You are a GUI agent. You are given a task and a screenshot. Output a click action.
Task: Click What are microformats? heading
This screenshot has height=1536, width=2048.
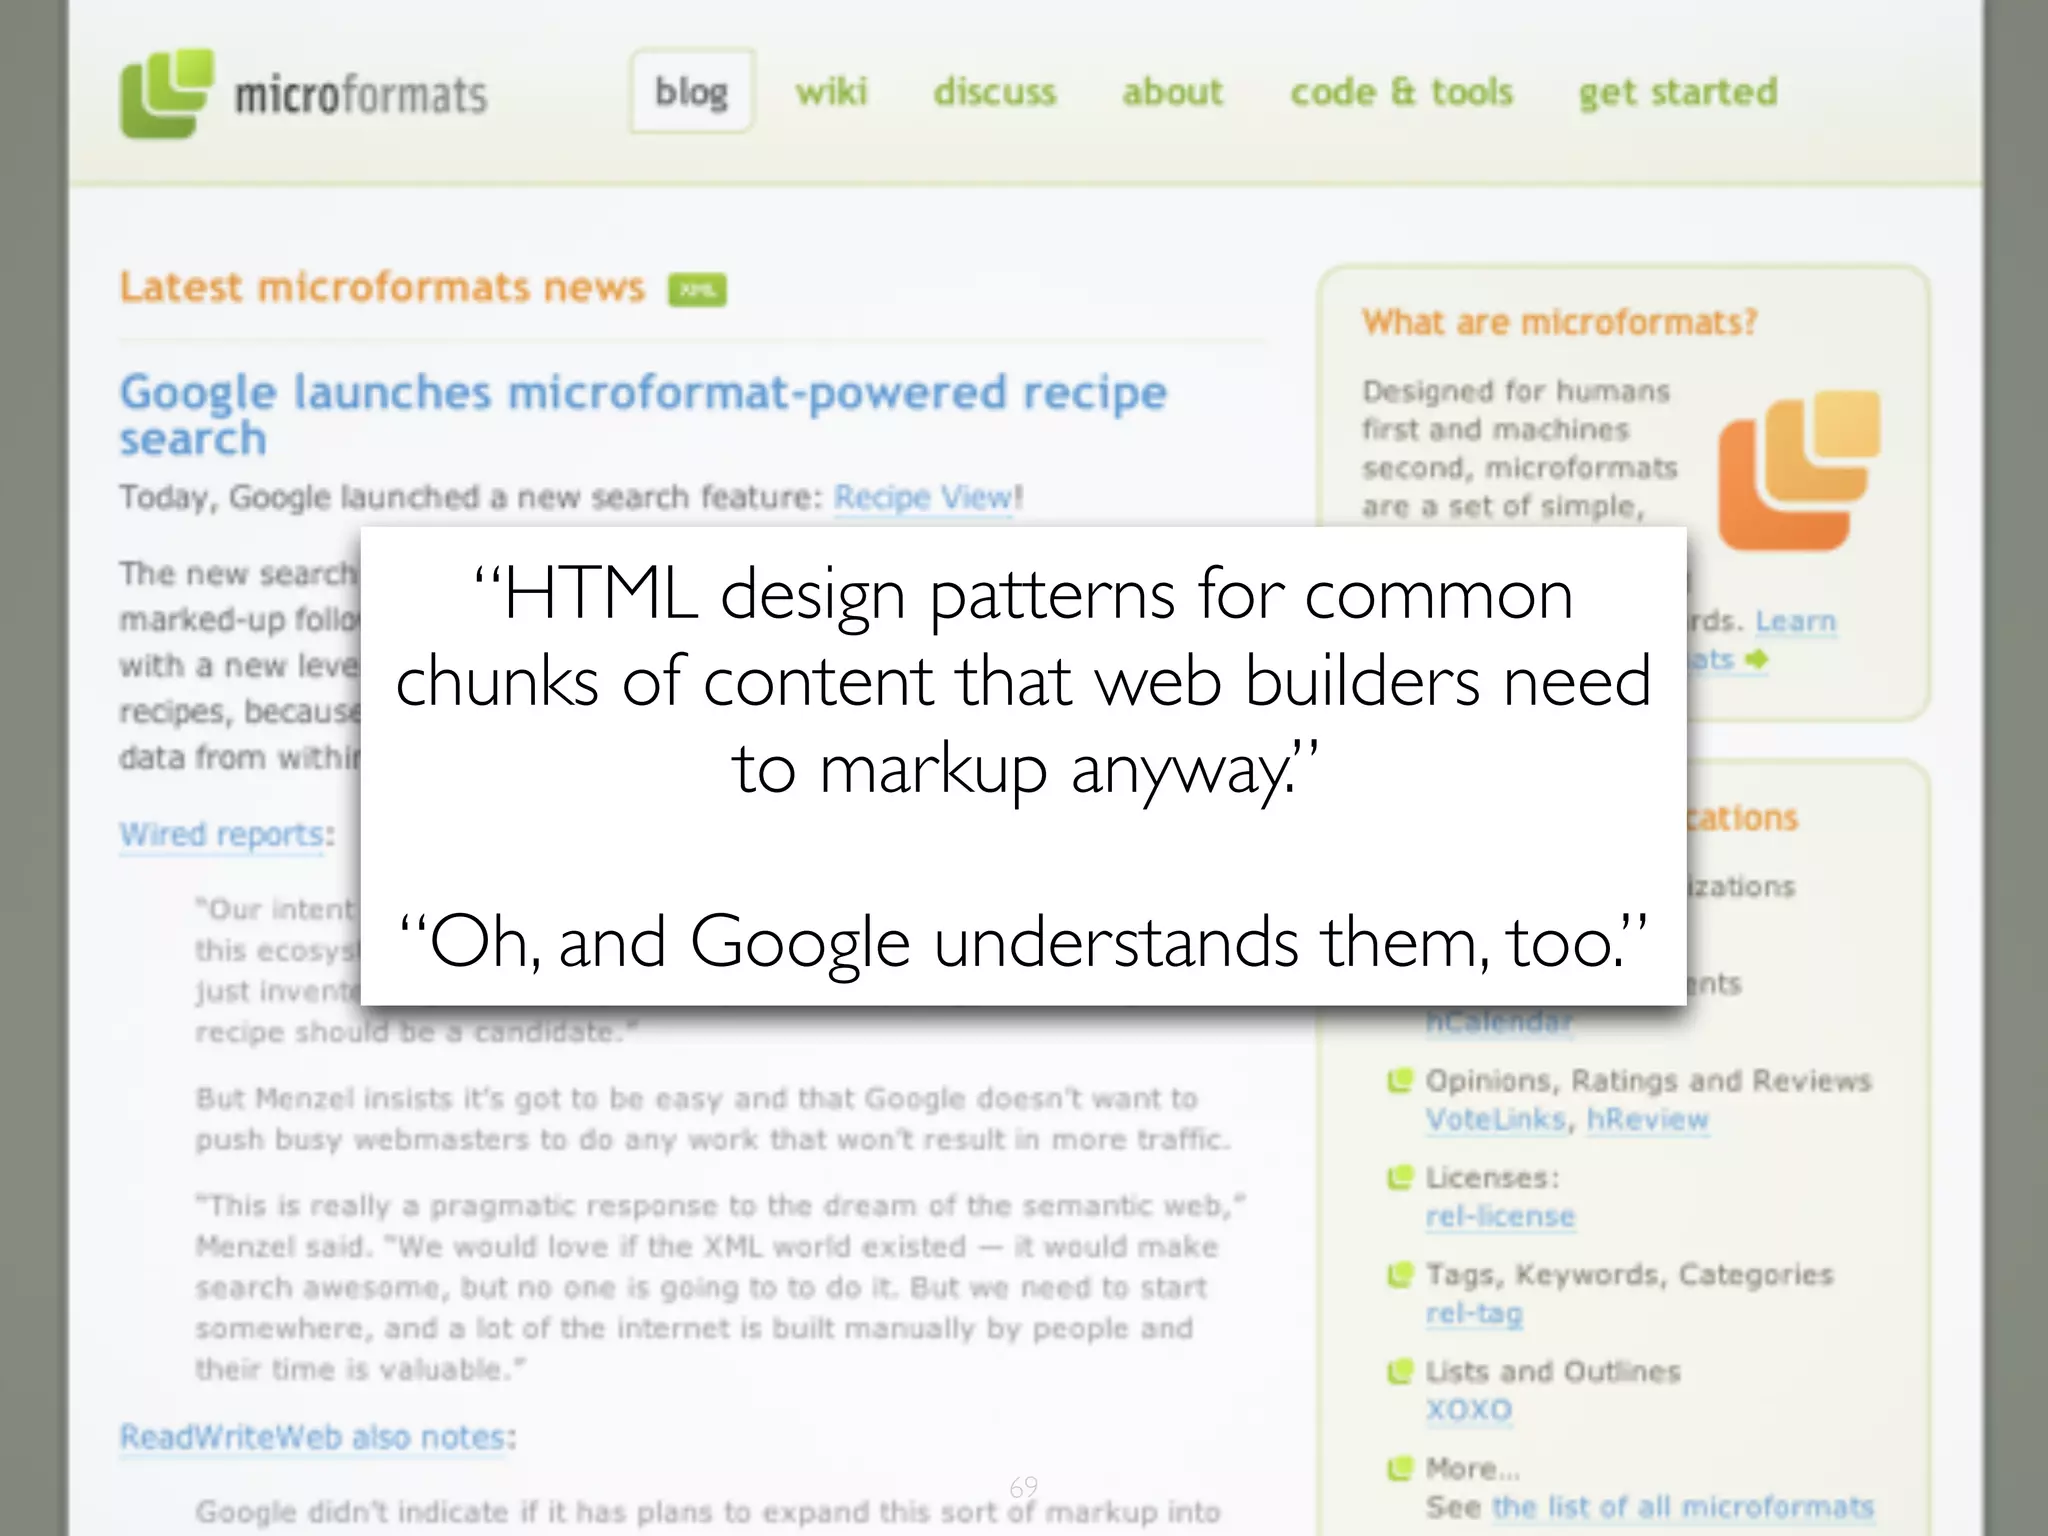pos(1559,322)
